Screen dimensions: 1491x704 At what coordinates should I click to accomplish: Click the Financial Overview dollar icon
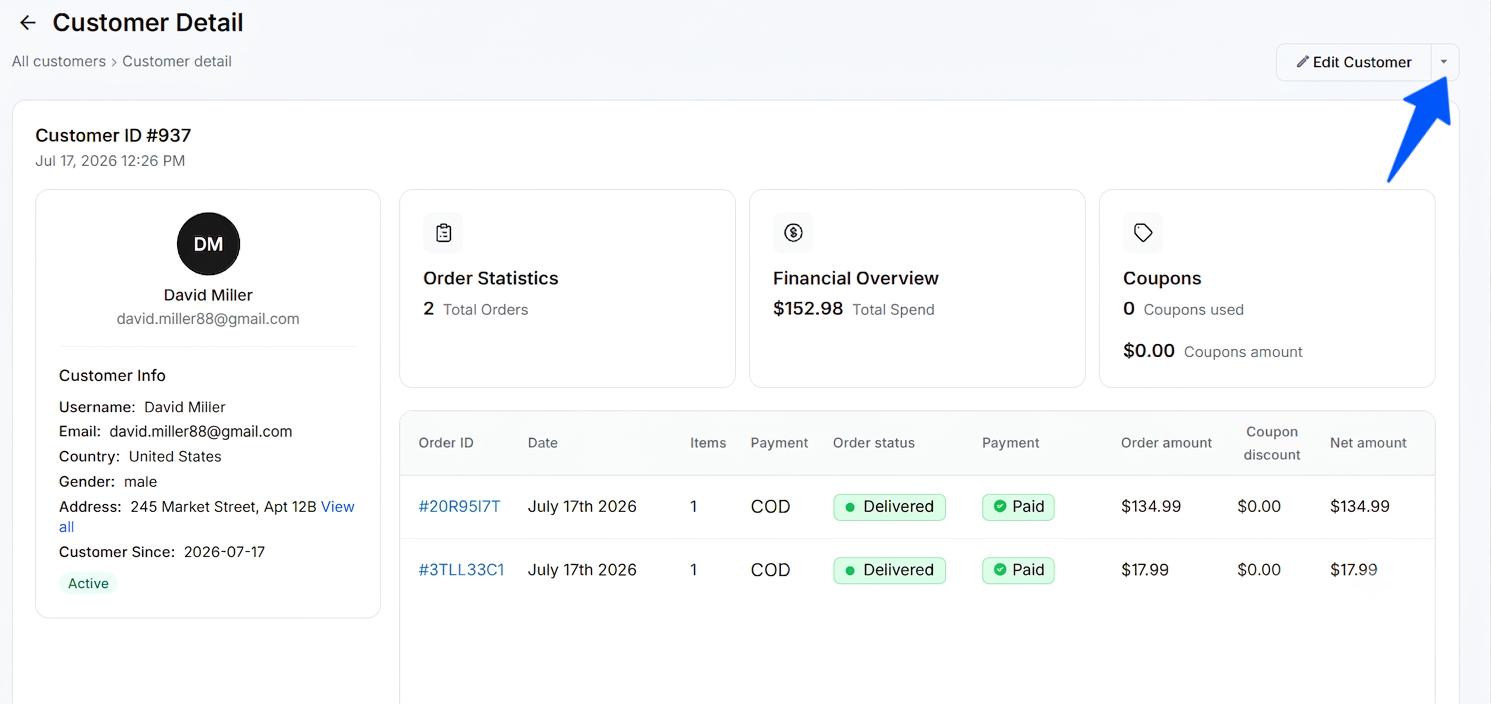[793, 233]
